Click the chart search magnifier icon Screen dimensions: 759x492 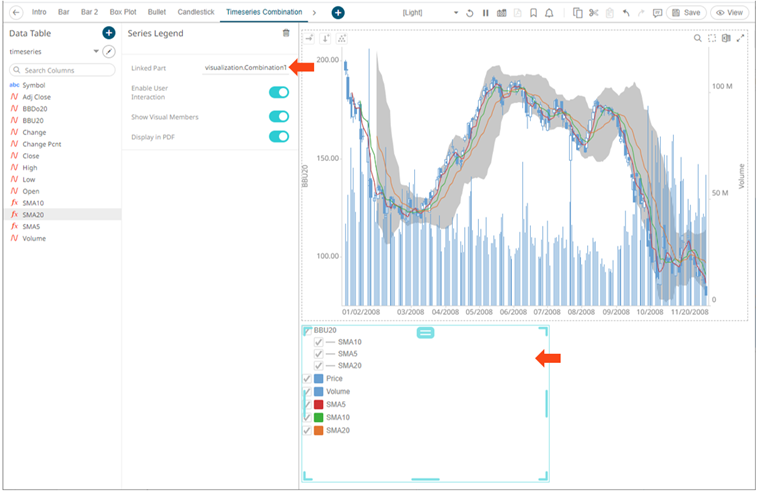[x=698, y=38]
